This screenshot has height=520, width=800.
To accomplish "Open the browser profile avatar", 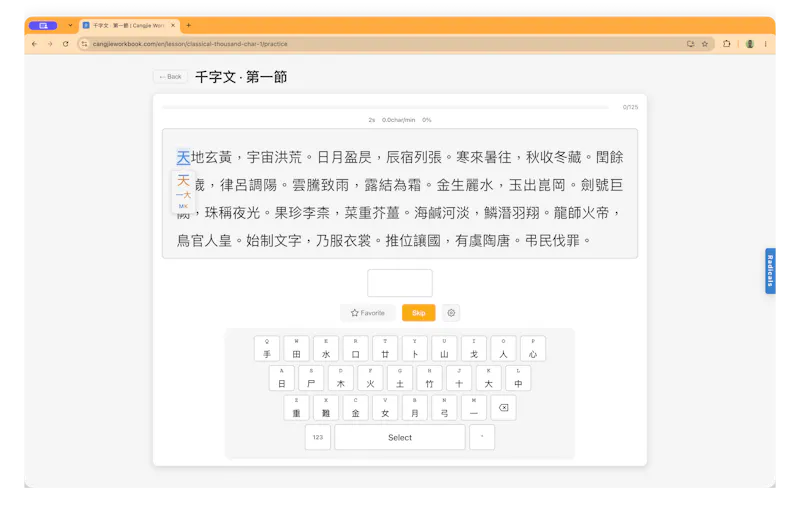I will pos(749,44).
